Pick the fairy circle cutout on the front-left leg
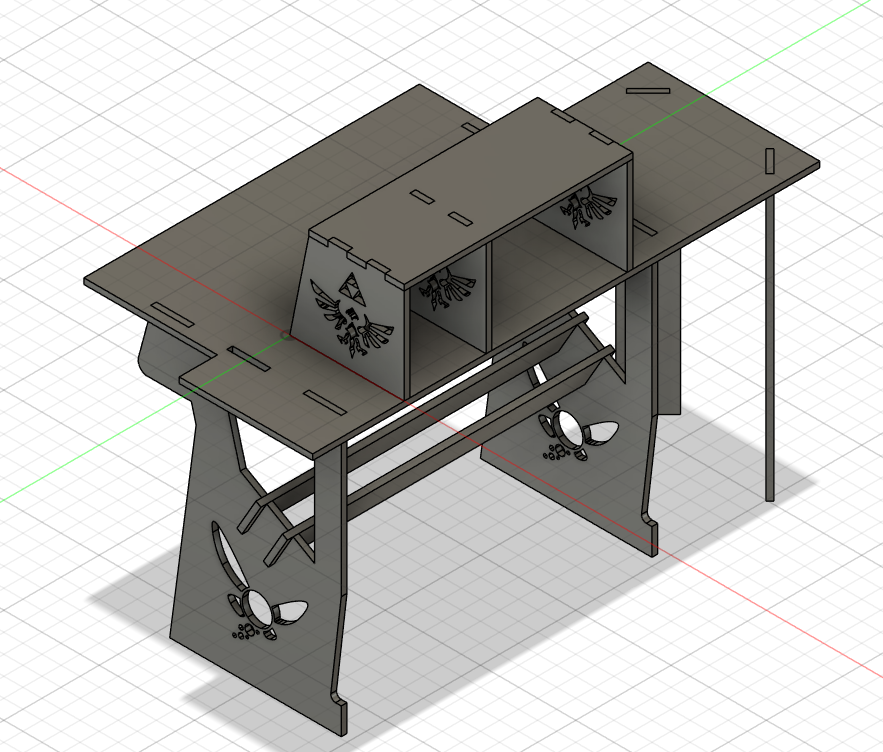This screenshot has height=752, width=883. (x=259, y=607)
